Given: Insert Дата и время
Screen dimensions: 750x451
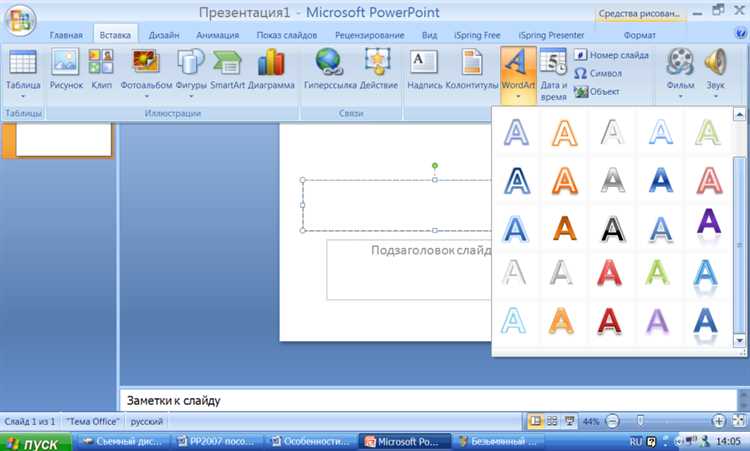Looking at the screenshot, I should click(553, 75).
